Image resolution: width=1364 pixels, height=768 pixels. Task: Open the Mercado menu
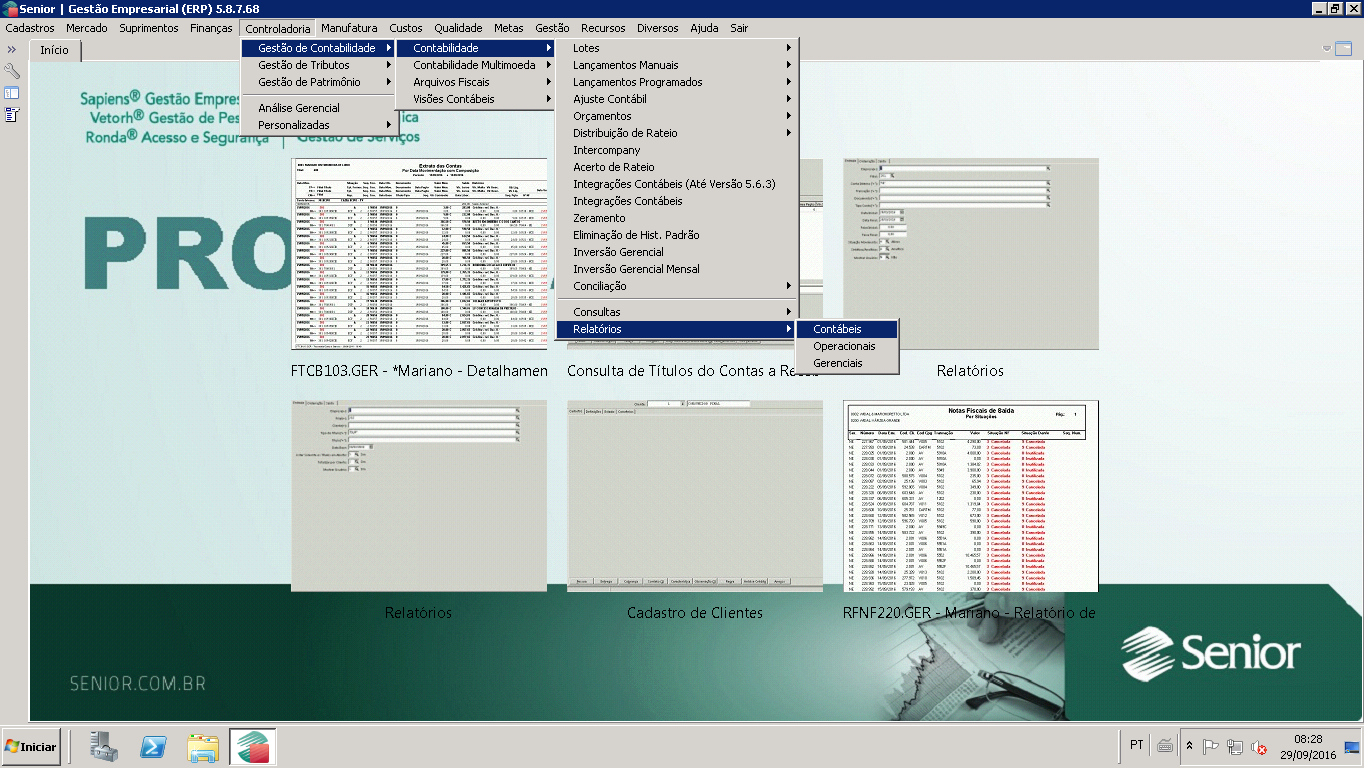click(87, 28)
